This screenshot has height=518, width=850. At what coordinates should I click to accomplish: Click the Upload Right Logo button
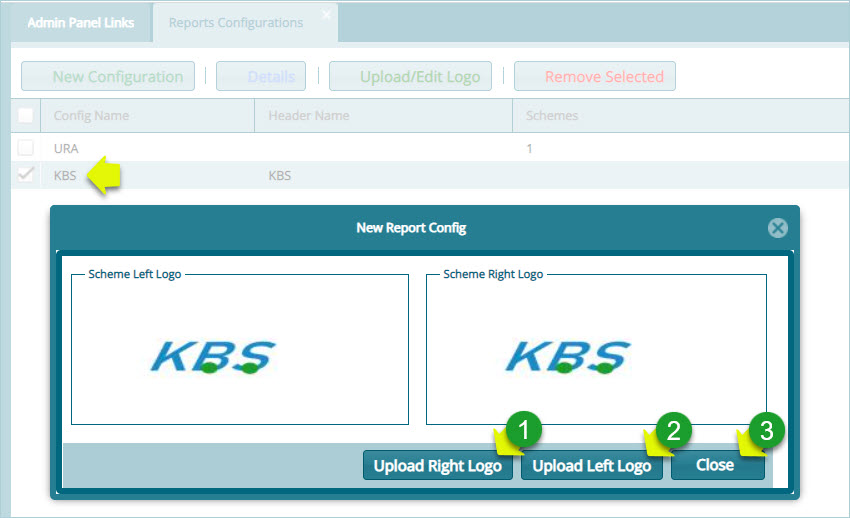[x=437, y=465]
